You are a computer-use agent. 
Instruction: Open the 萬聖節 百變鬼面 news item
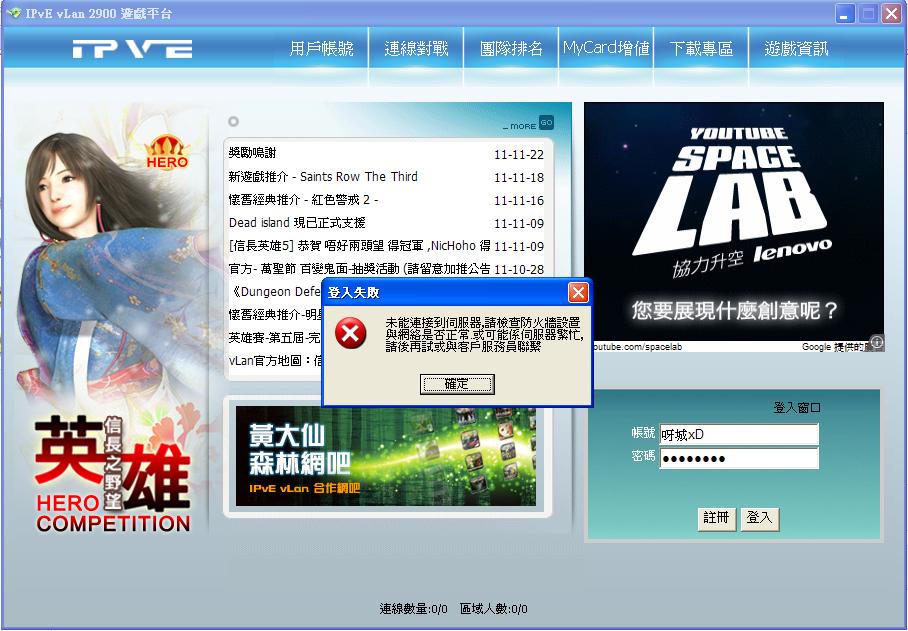(x=360, y=269)
